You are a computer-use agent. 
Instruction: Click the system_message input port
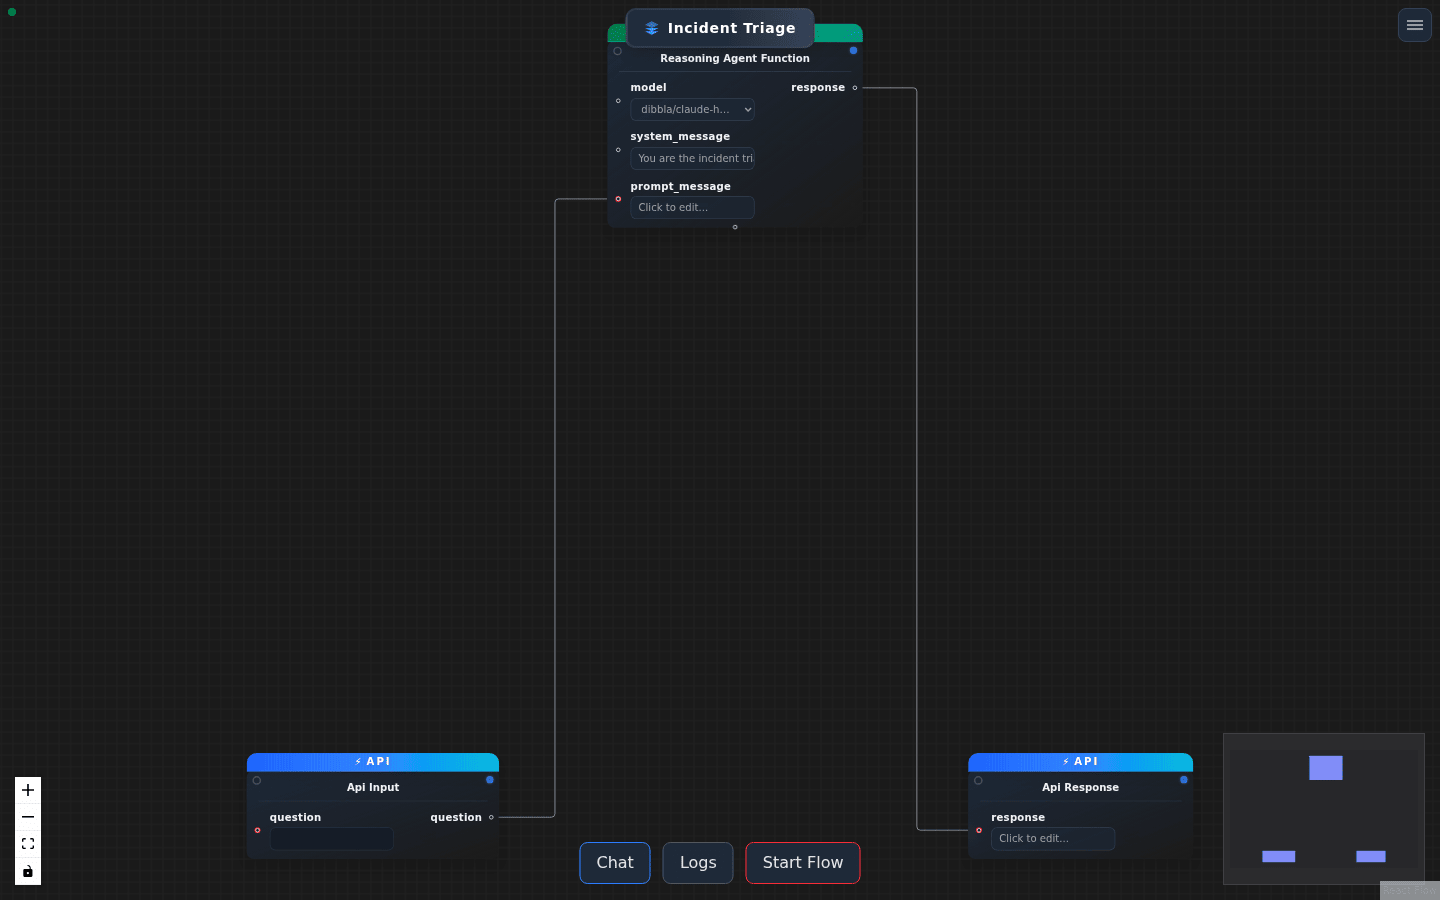[x=618, y=150]
